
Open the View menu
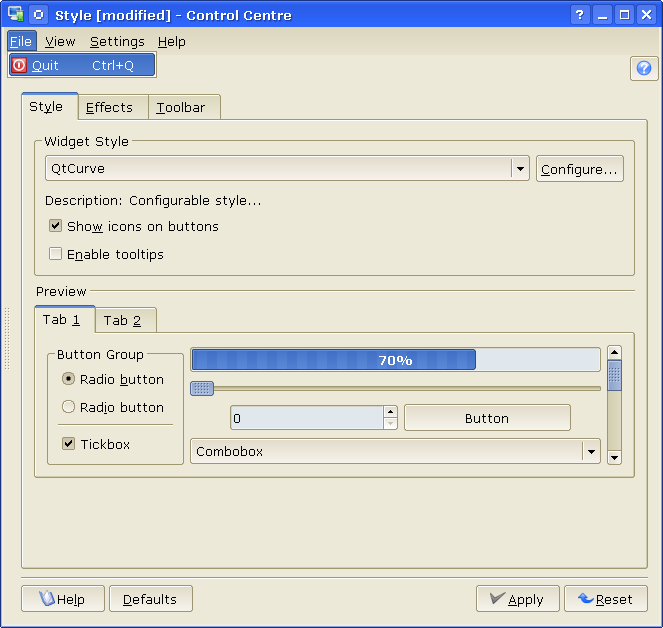[60, 41]
